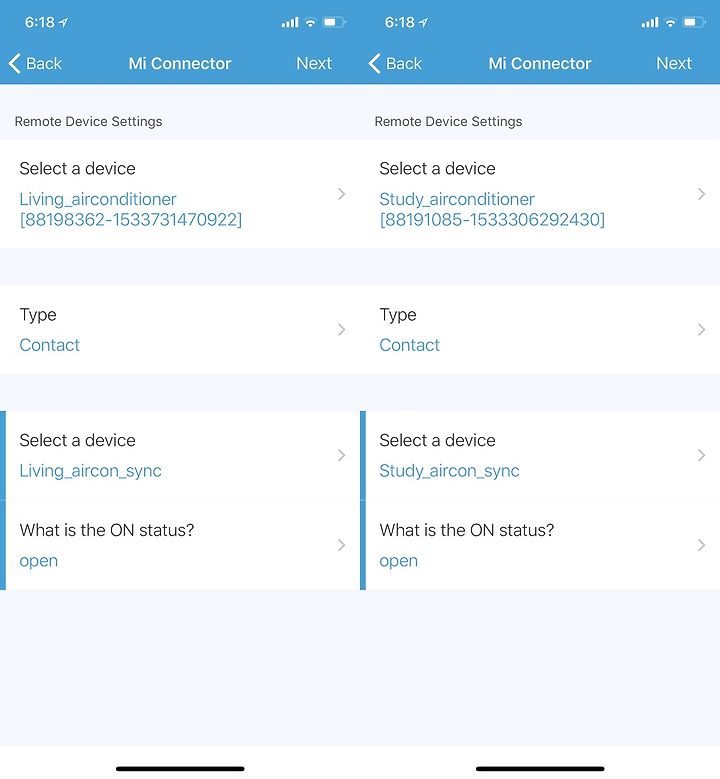This screenshot has height=779, width=720.
Task: Tap battery icon in right status bar
Action: (694, 22)
